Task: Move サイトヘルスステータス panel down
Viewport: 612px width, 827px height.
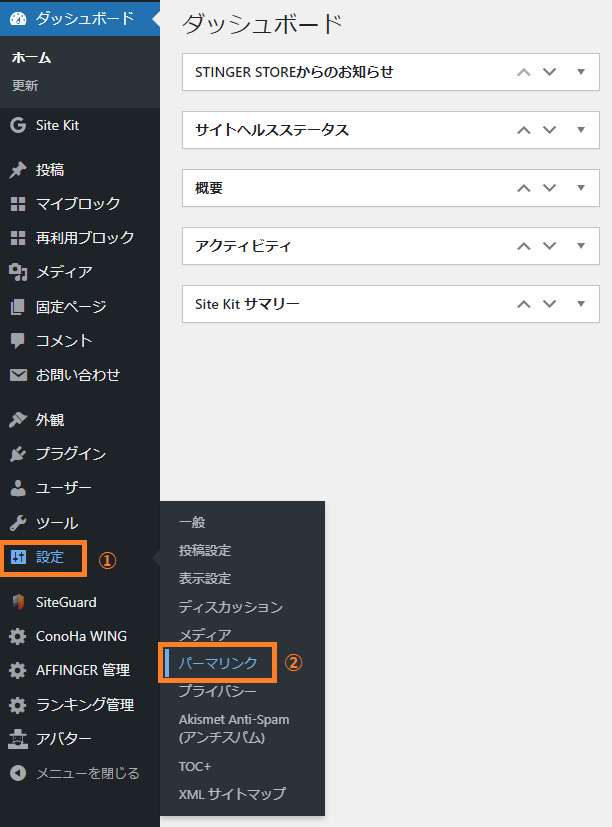Action: click(x=550, y=130)
